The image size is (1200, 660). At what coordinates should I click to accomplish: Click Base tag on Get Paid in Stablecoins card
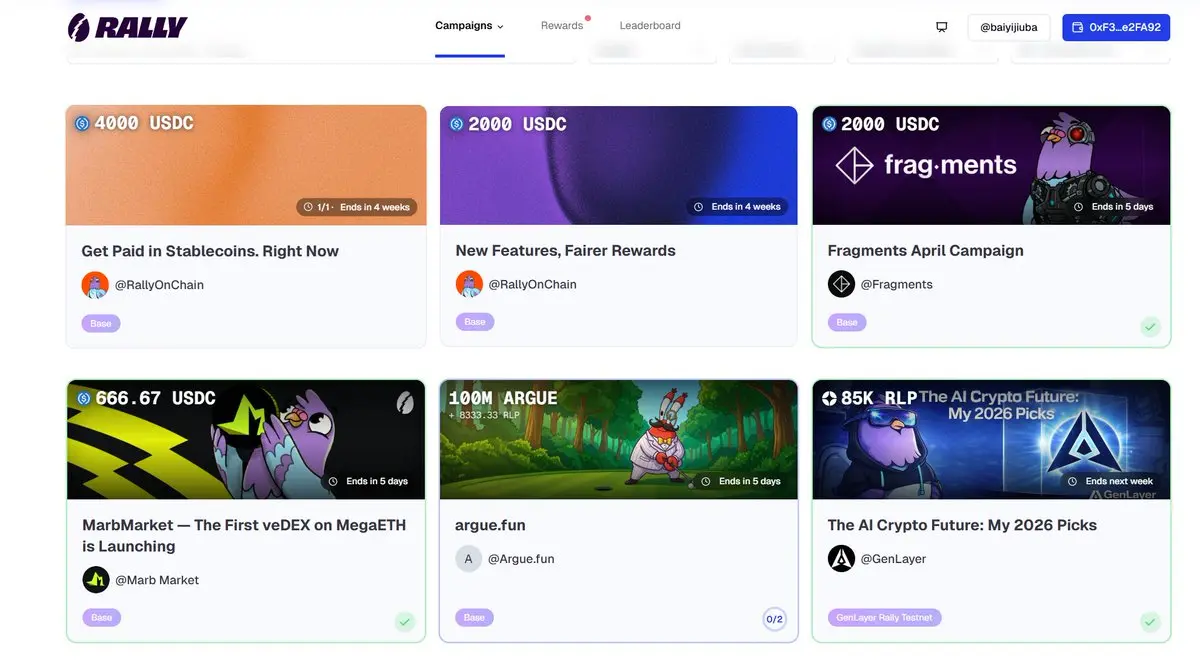click(x=101, y=323)
